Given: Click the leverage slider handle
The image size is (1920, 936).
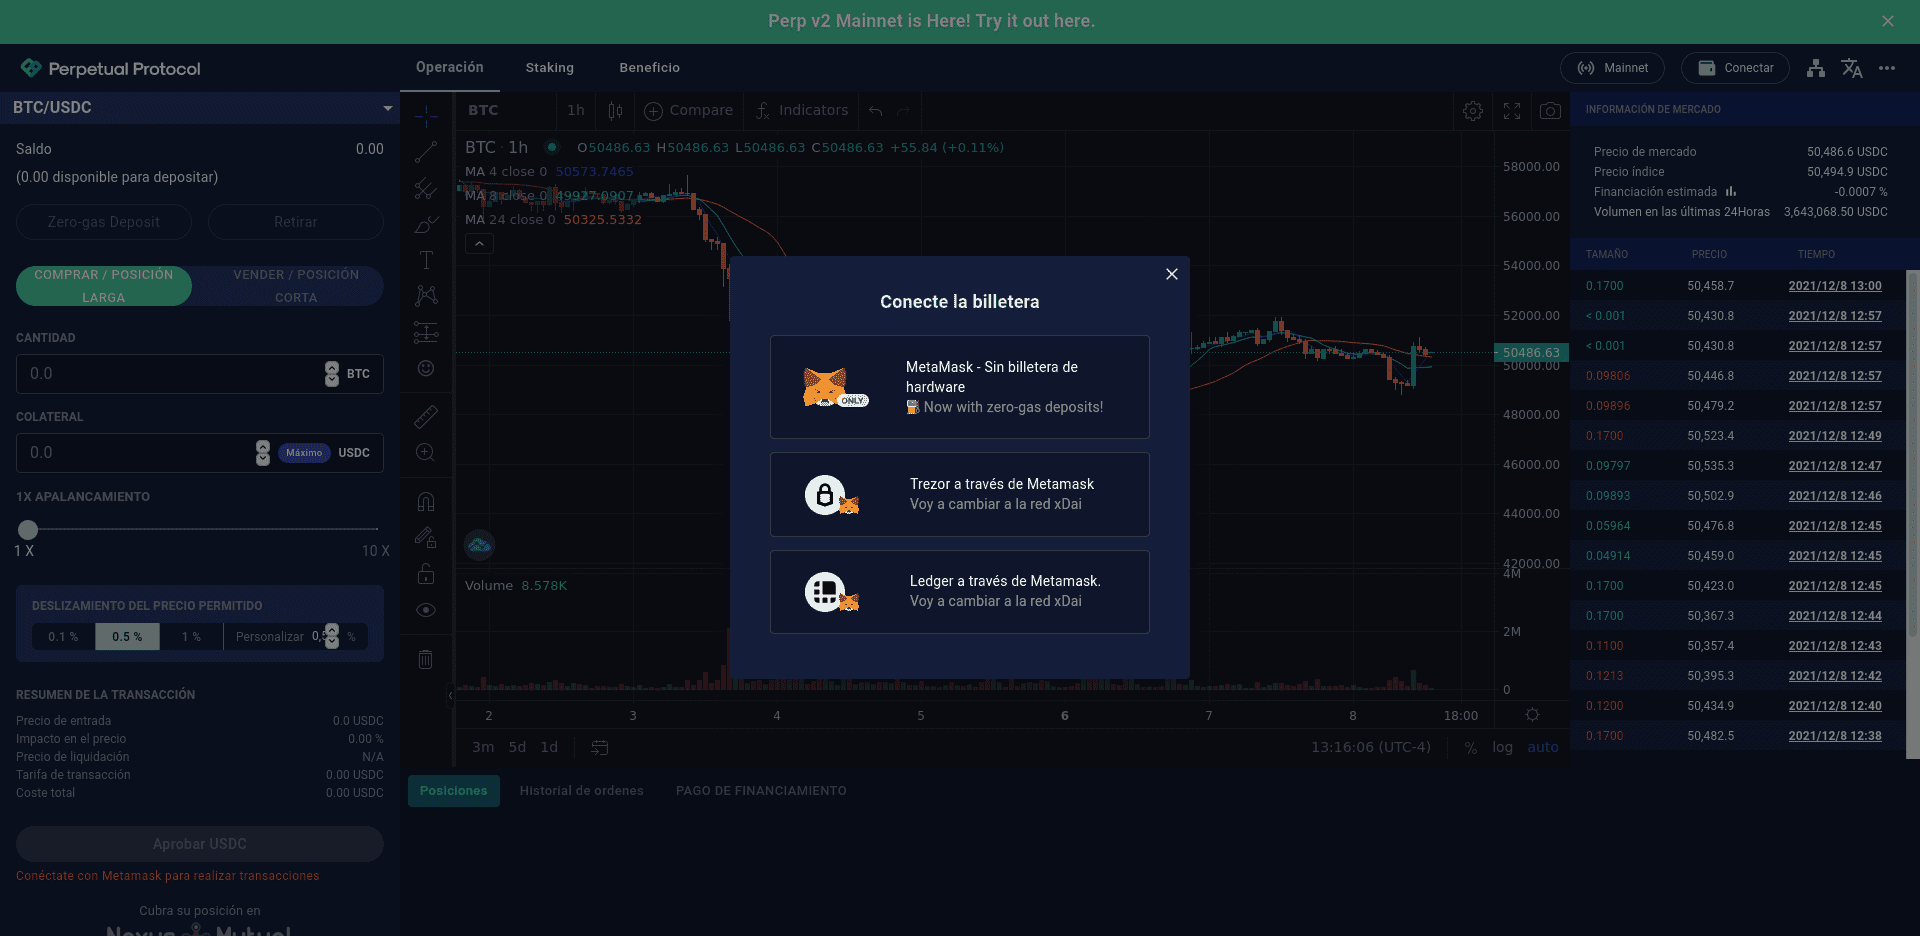Looking at the screenshot, I should coord(28,530).
